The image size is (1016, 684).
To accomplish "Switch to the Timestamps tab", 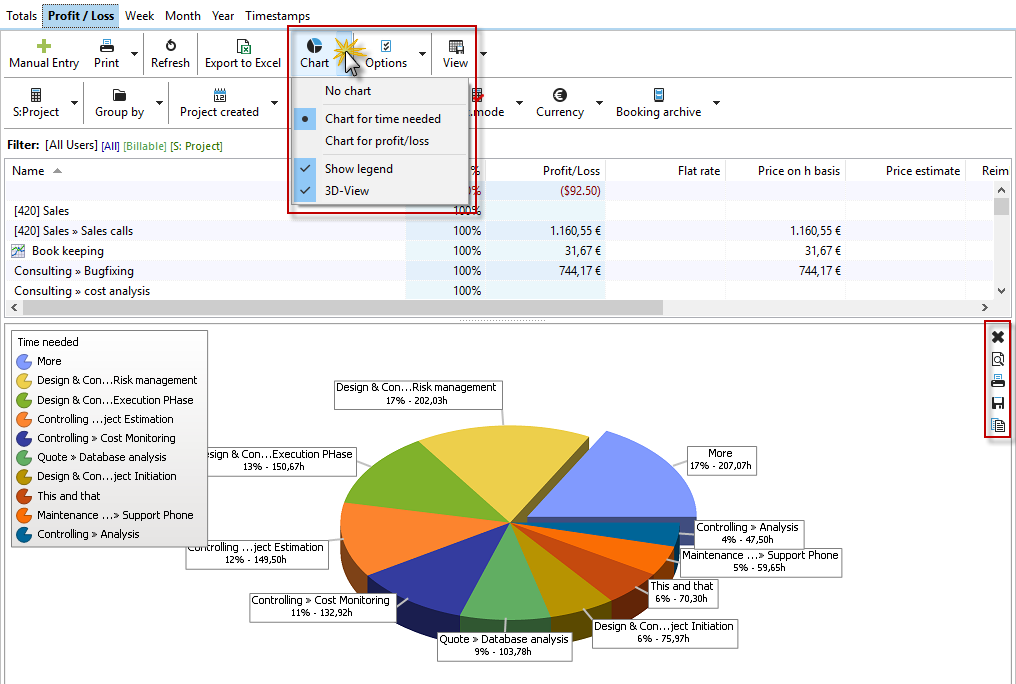I will click(277, 16).
